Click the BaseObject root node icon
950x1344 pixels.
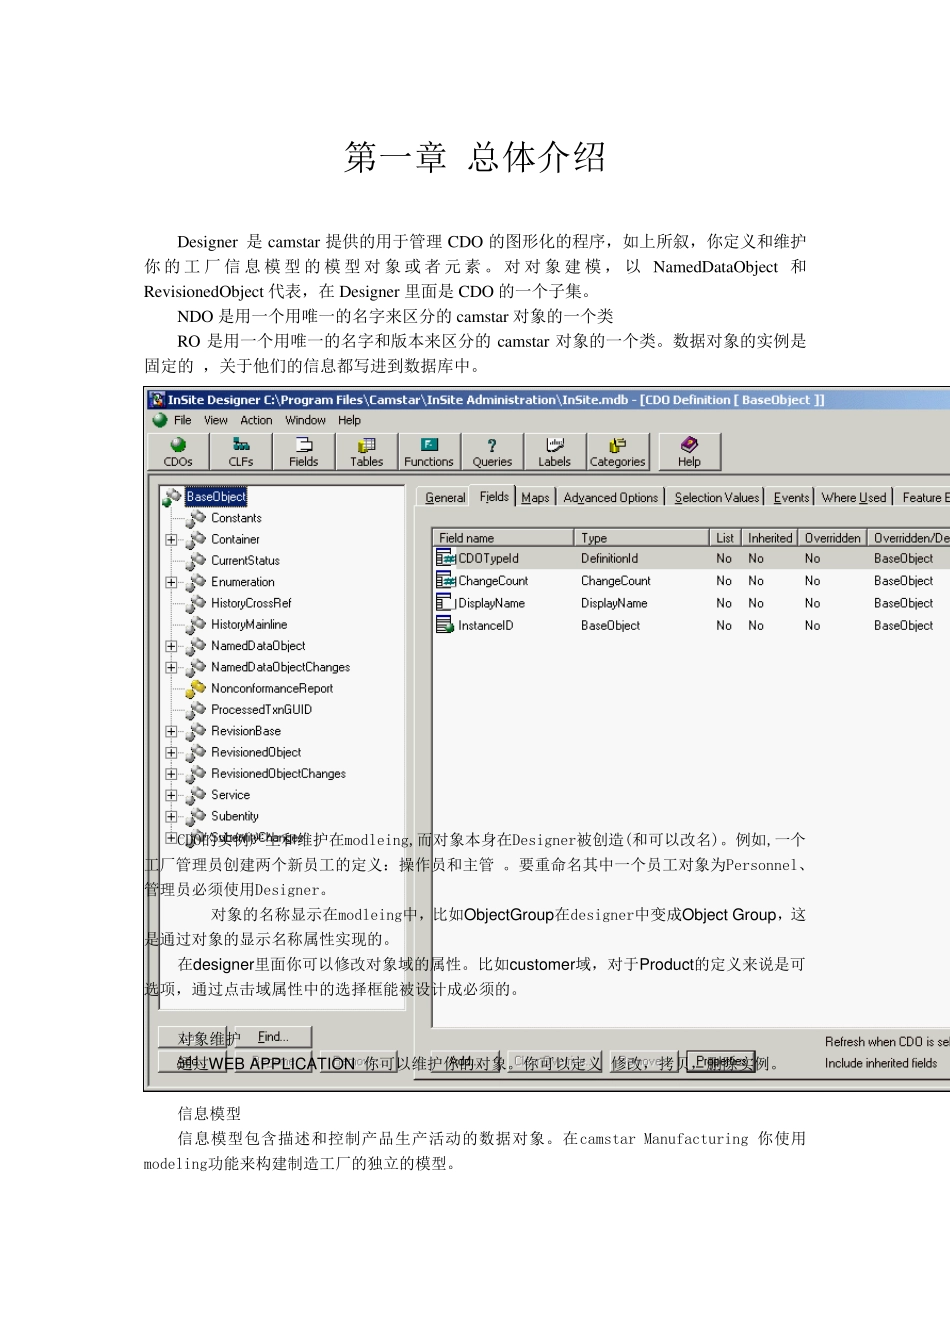click(x=173, y=497)
